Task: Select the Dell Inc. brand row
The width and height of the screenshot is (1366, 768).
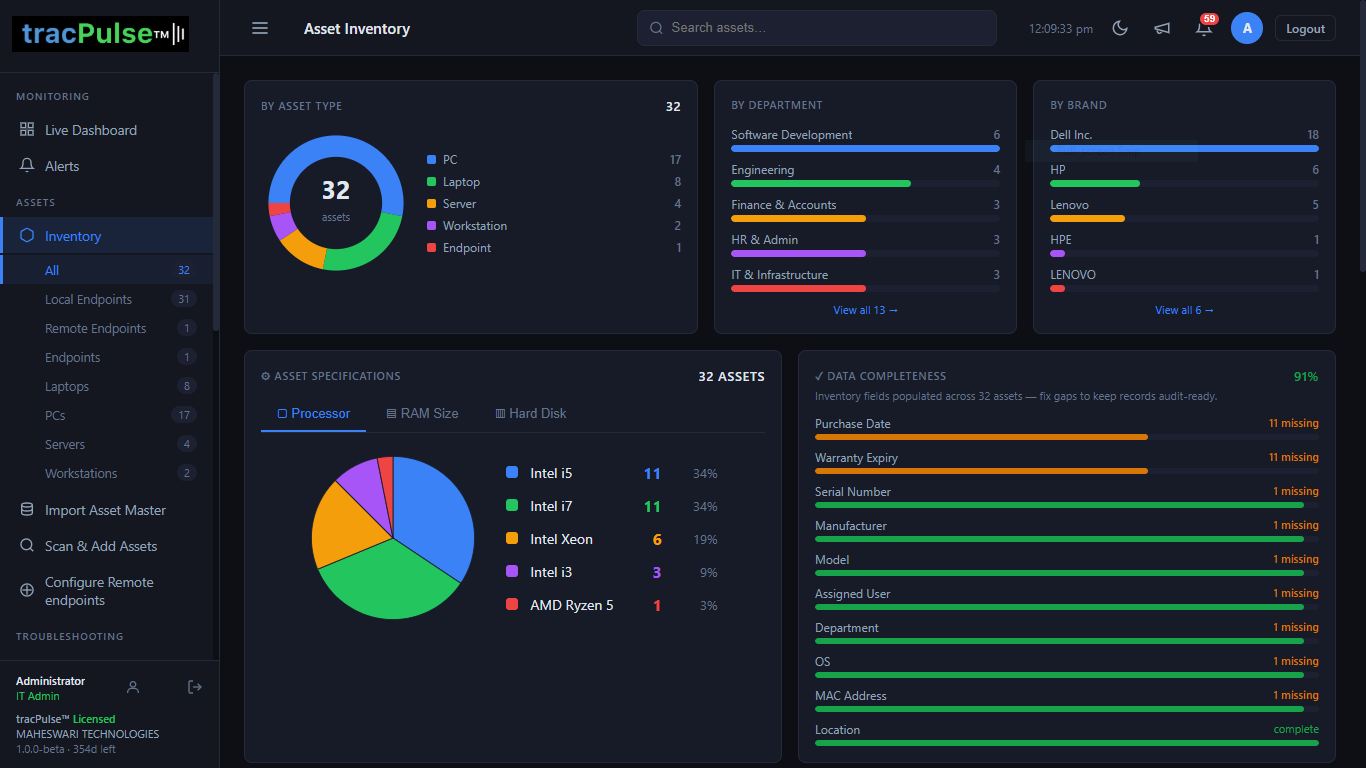Action: click(1184, 139)
